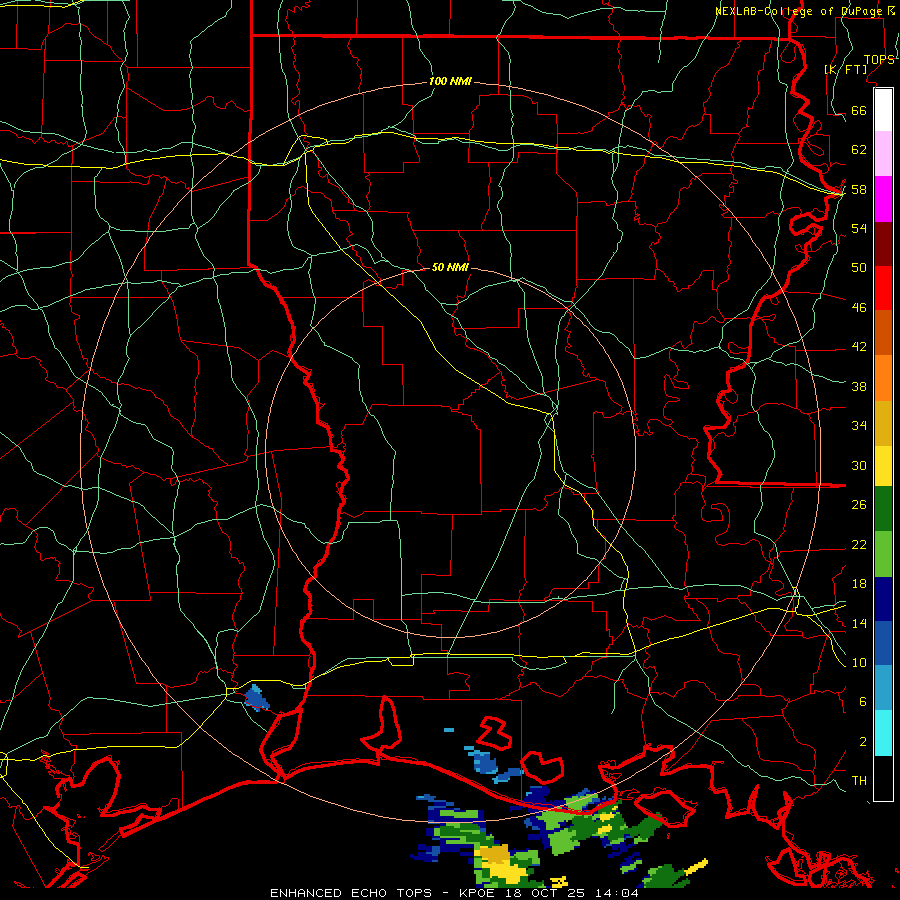Click the "42" legend value

859,347
